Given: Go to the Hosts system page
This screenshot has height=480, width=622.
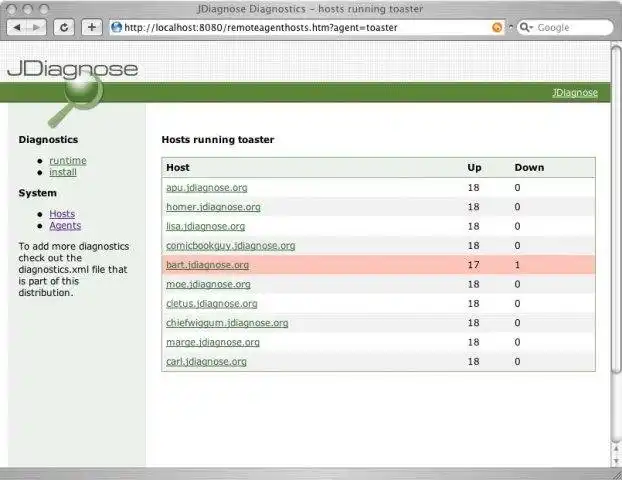Looking at the screenshot, I should click(x=62, y=214).
